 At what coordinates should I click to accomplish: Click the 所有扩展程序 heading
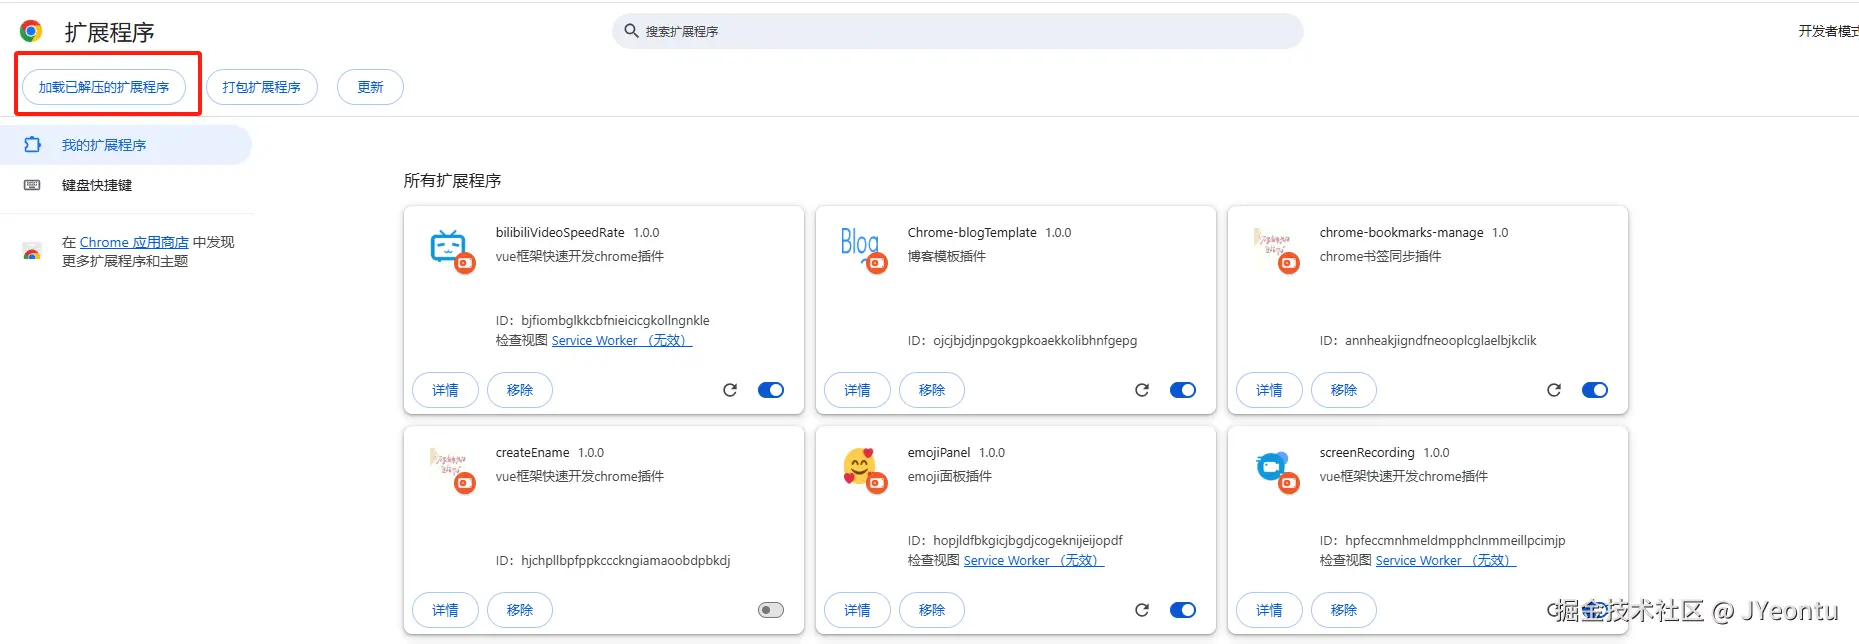(x=452, y=181)
